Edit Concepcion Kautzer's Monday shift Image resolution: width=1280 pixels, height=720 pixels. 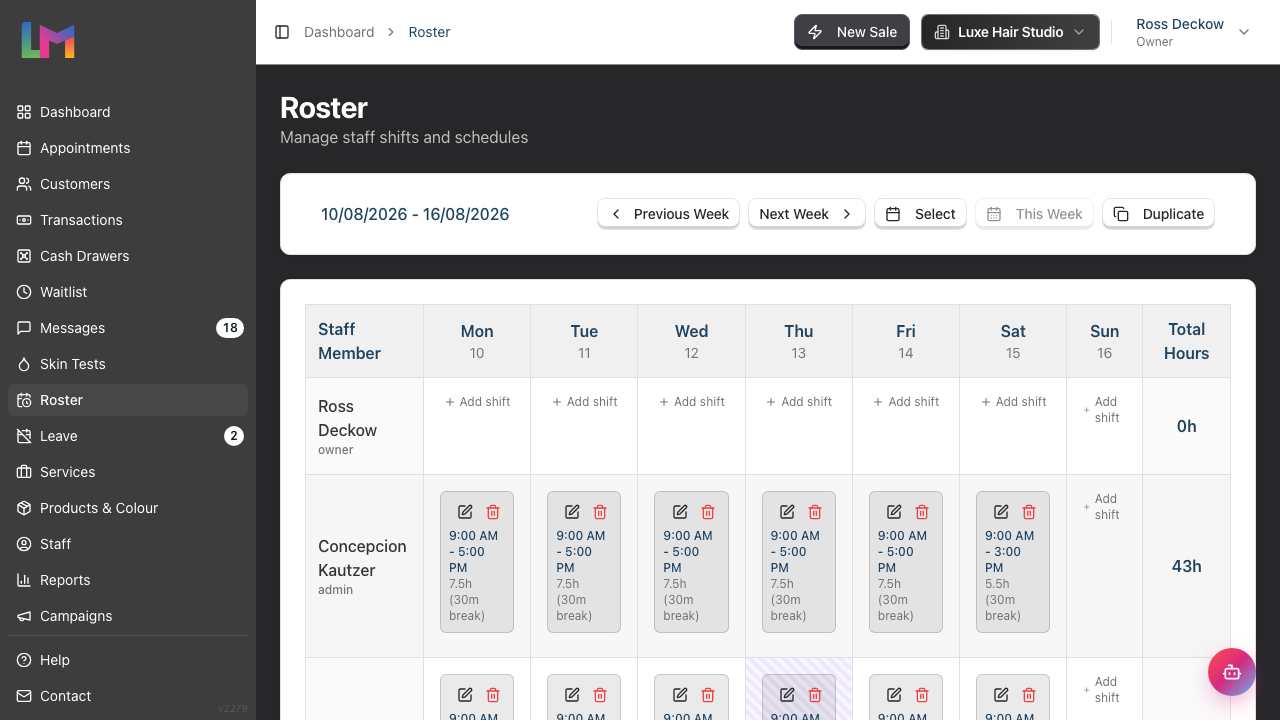(x=465, y=512)
